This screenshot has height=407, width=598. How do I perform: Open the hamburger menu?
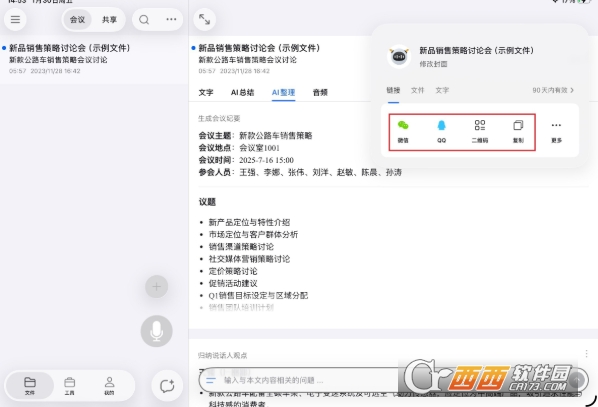(x=15, y=19)
